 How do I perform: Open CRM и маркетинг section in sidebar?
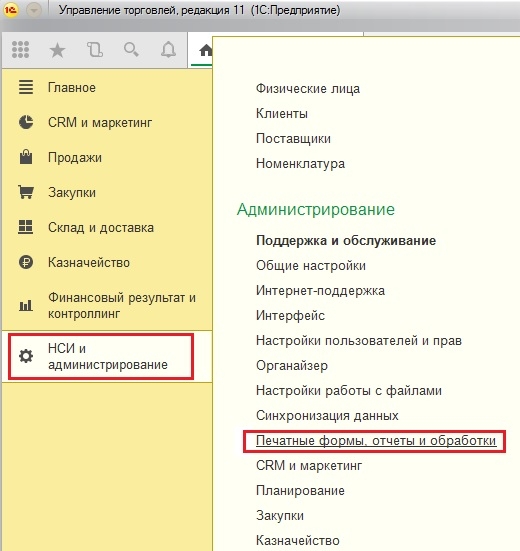pos(100,123)
